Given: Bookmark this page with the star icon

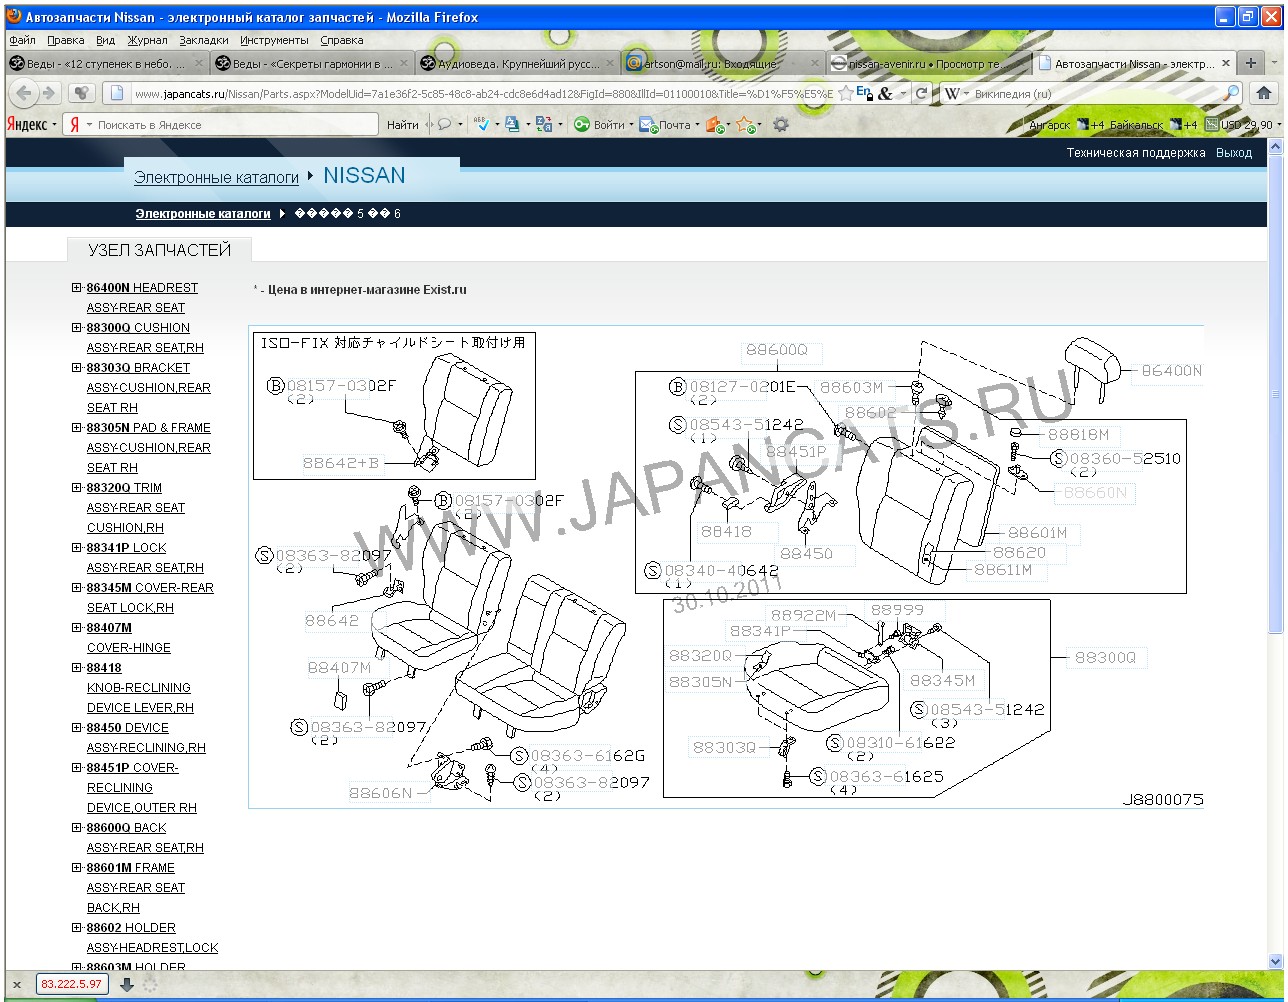Looking at the screenshot, I should click(x=846, y=93).
